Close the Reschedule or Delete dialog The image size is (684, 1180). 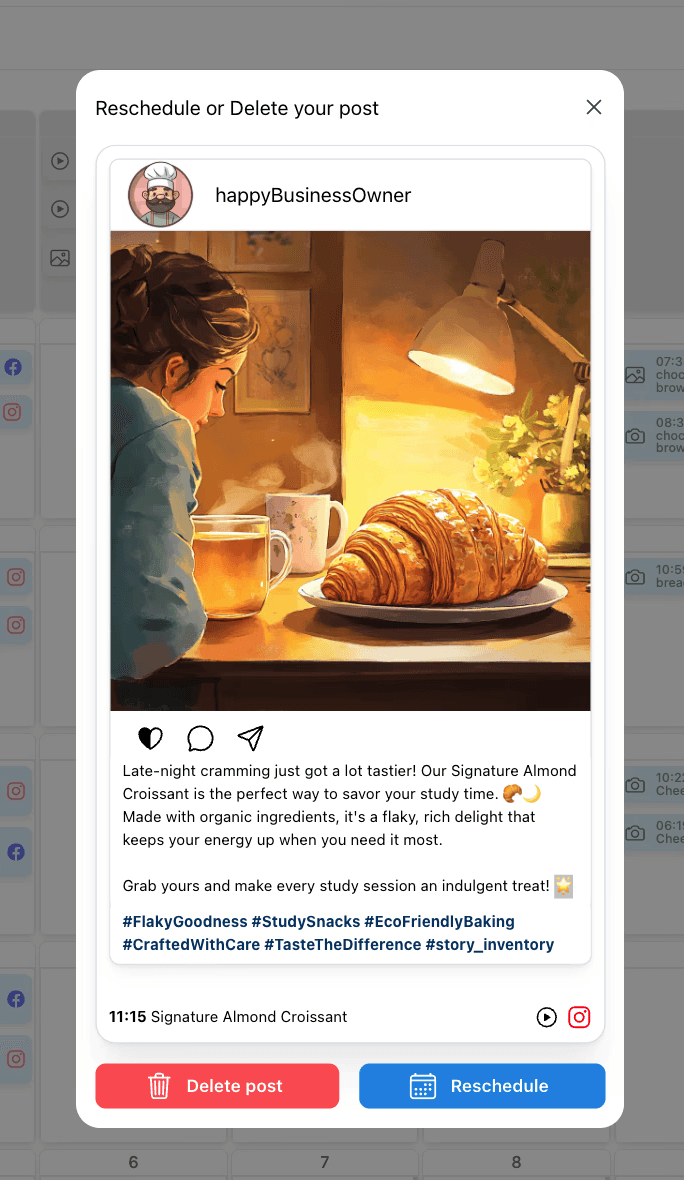click(x=594, y=107)
